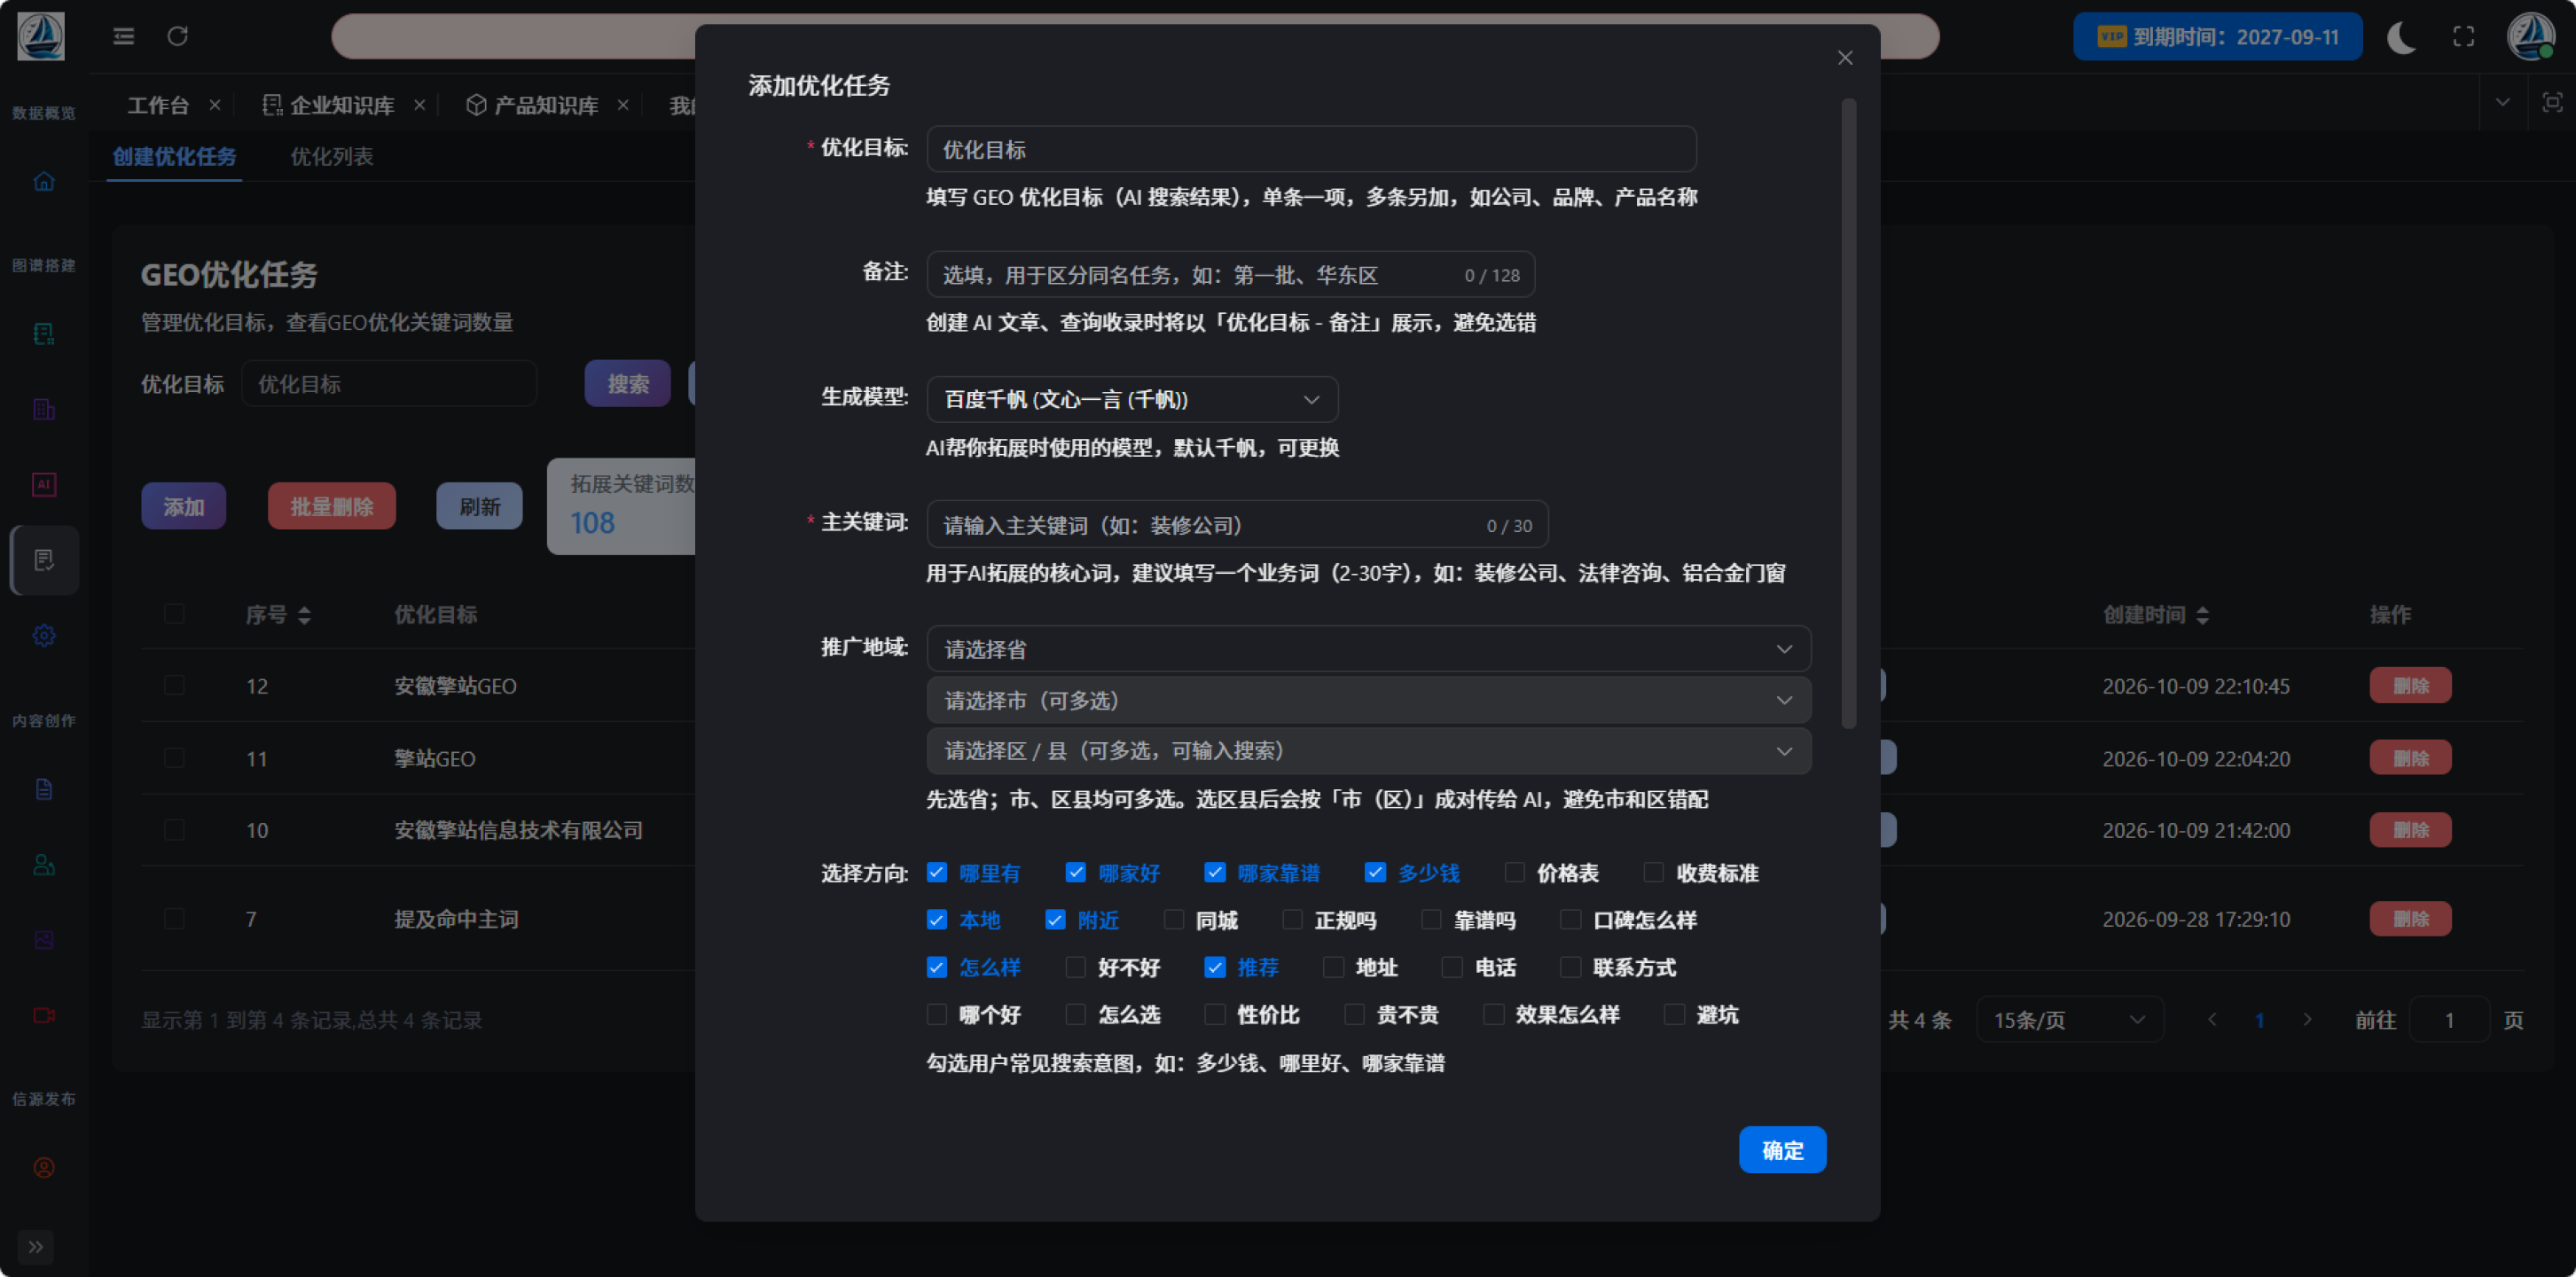Go to the previous page arrow
Image resolution: width=2576 pixels, height=1277 pixels.
point(2212,1020)
